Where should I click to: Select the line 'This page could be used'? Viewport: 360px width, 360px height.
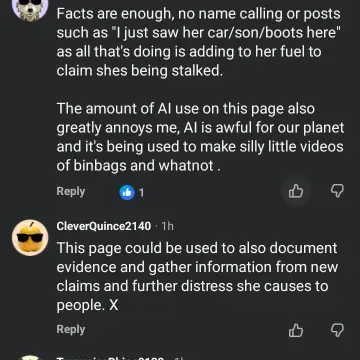(197, 248)
